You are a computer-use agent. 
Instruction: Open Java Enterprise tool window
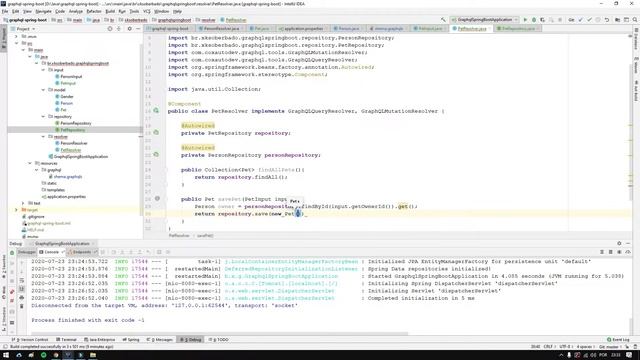point(100,340)
